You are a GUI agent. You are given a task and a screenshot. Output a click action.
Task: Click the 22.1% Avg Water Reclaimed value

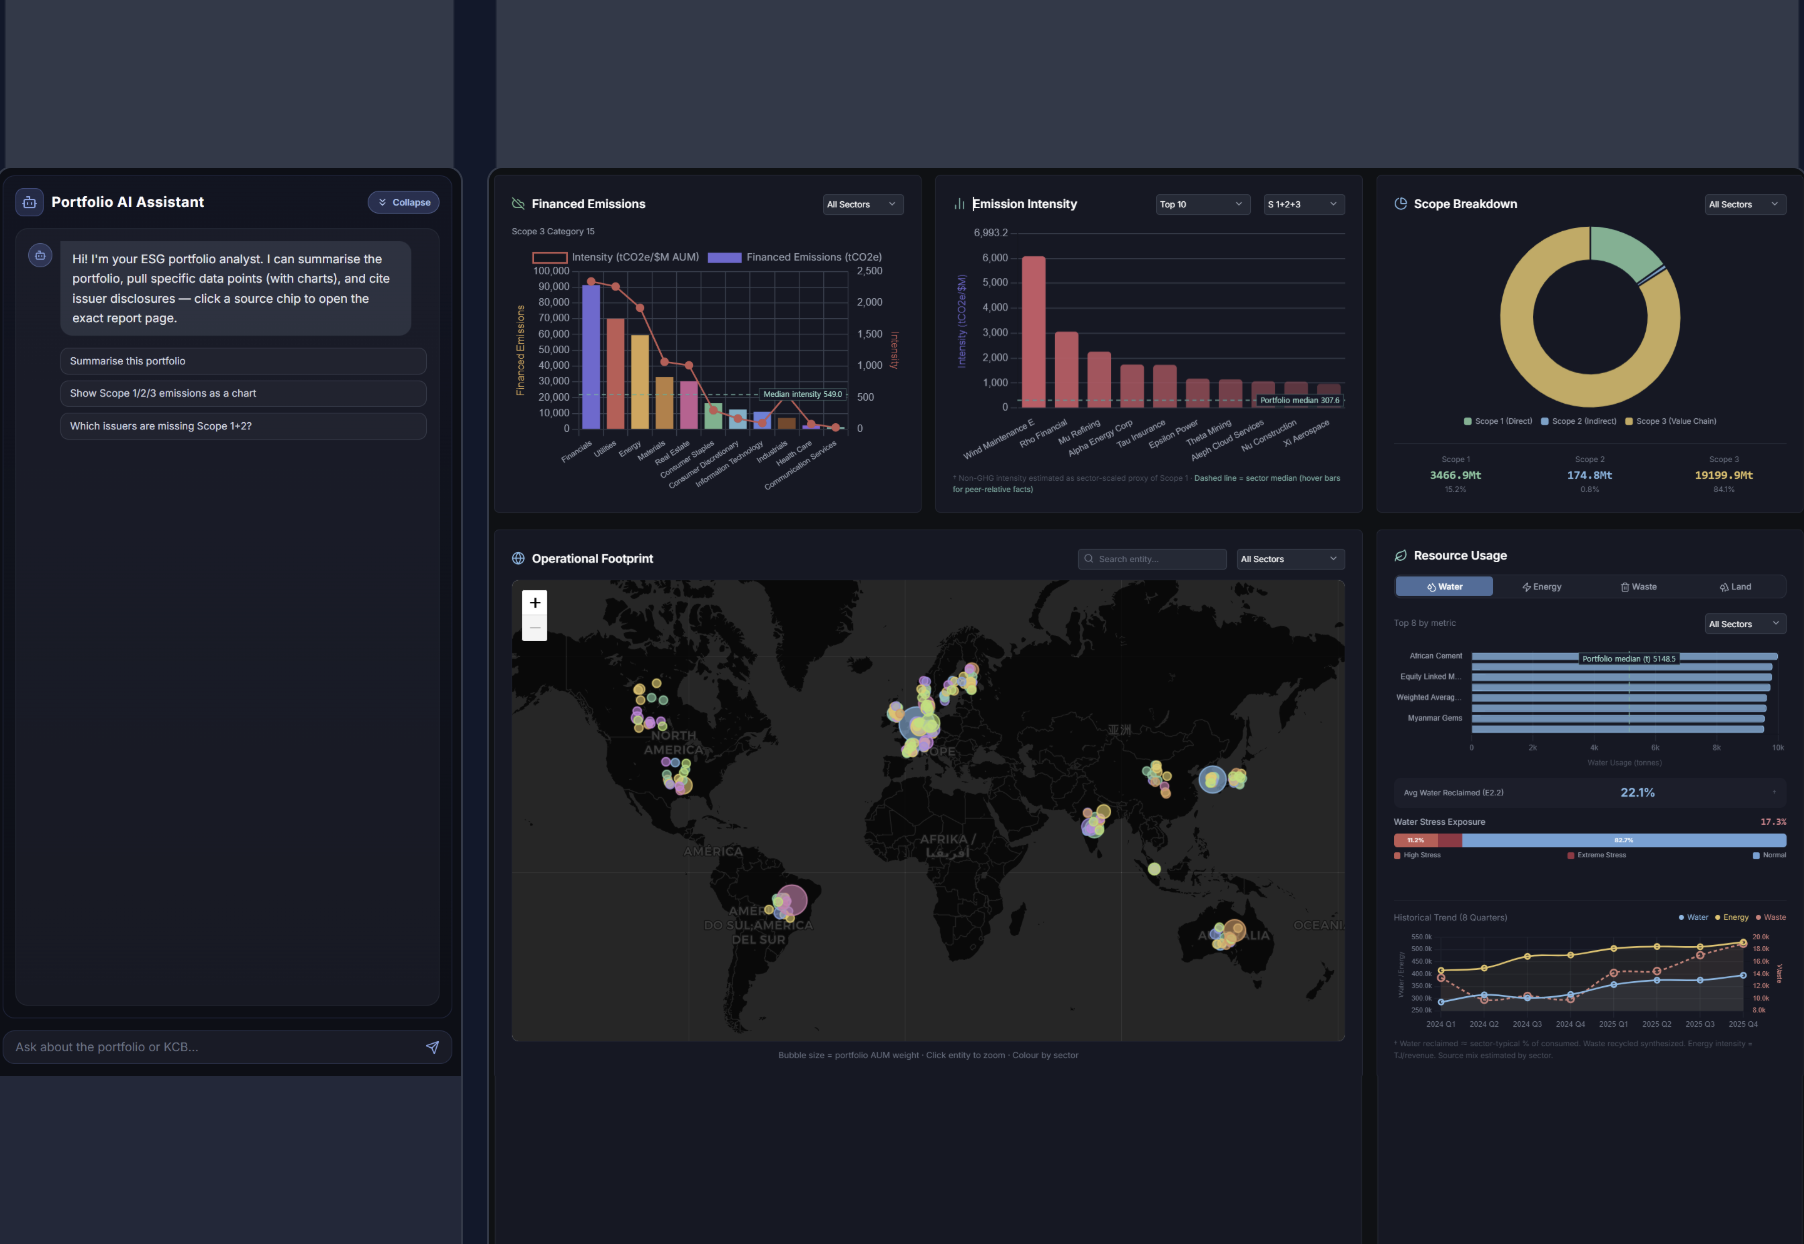tap(1637, 793)
